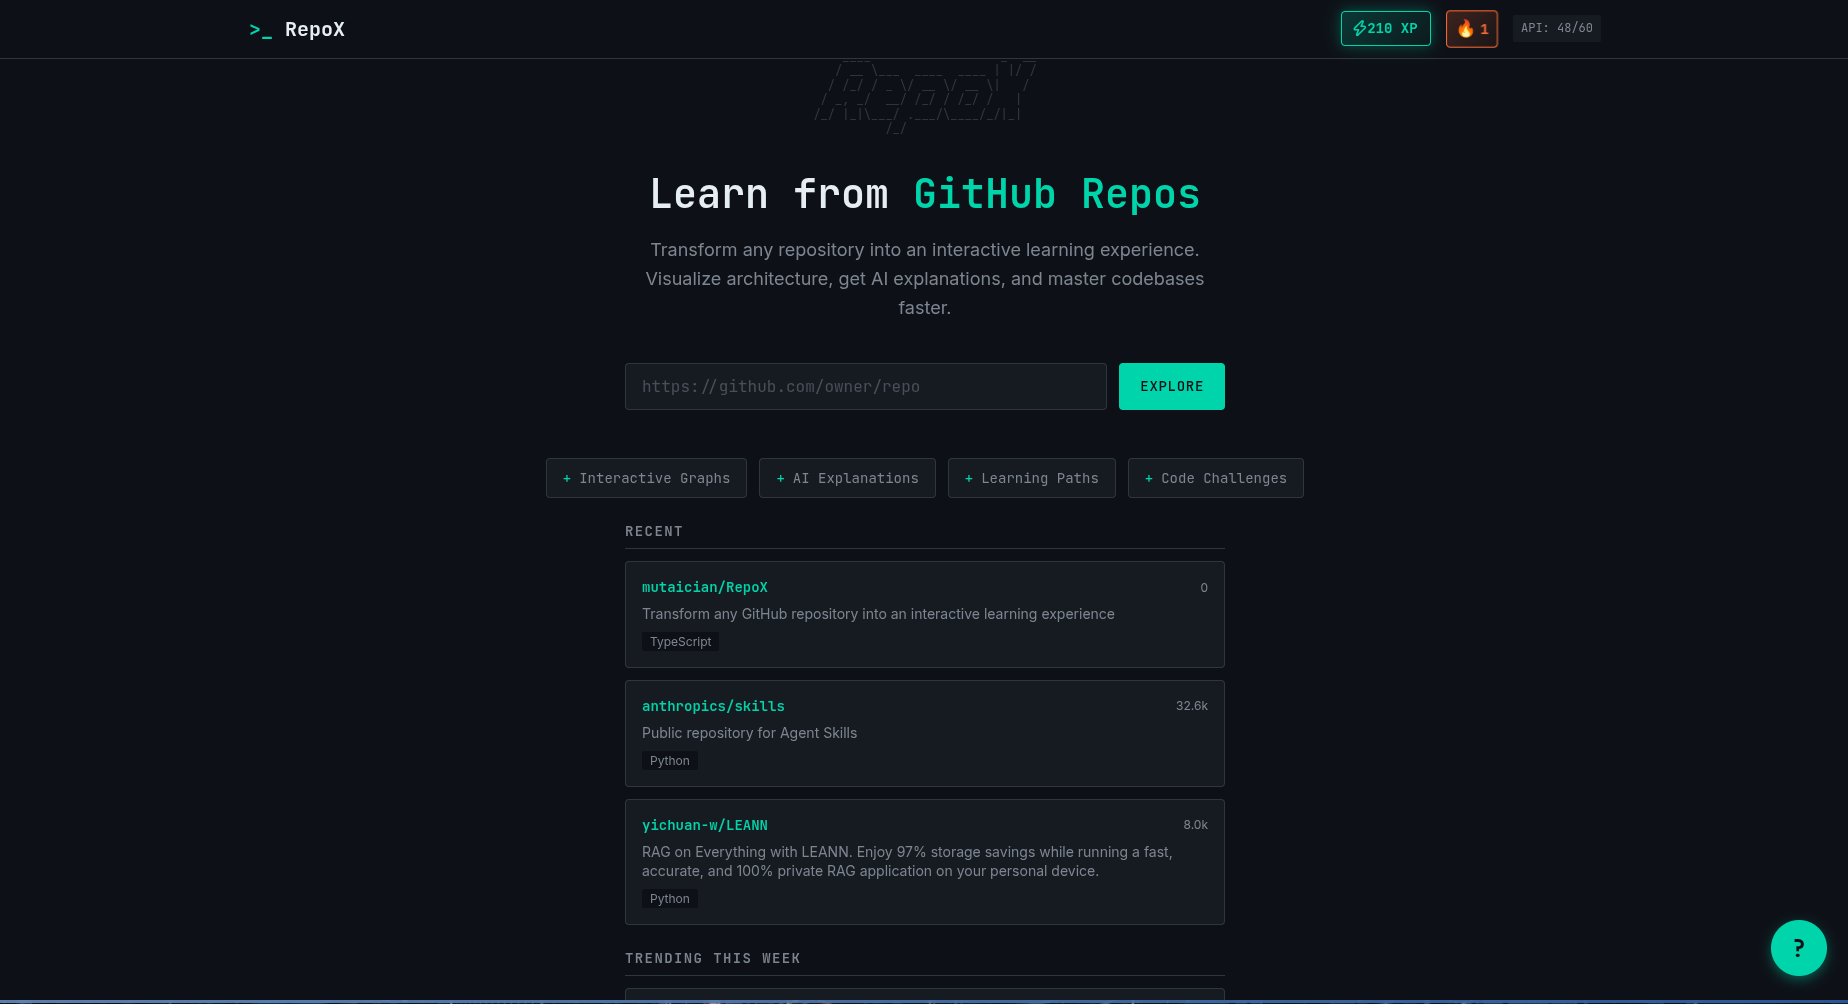Click the flame streak counter

click(x=1471, y=29)
